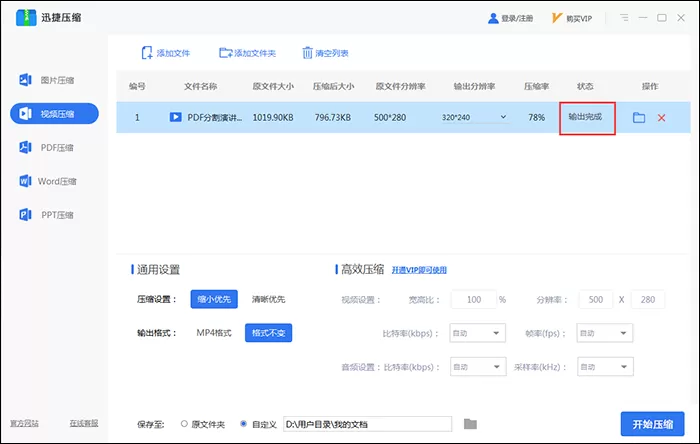Screen dimensions: 700x444
Task: Click the add folder icon (添加文件夹)
Action: point(226,53)
